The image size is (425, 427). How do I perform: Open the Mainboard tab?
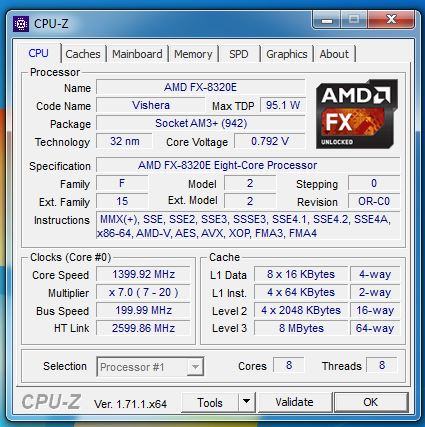click(x=137, y=54)
